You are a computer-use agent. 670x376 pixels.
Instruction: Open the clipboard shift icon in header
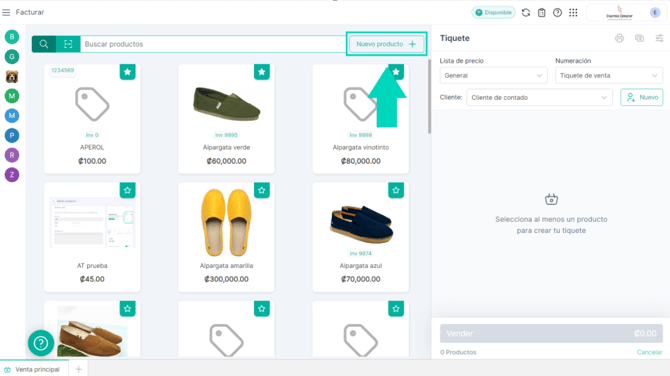pyautogui.click(x=541, y=13)
